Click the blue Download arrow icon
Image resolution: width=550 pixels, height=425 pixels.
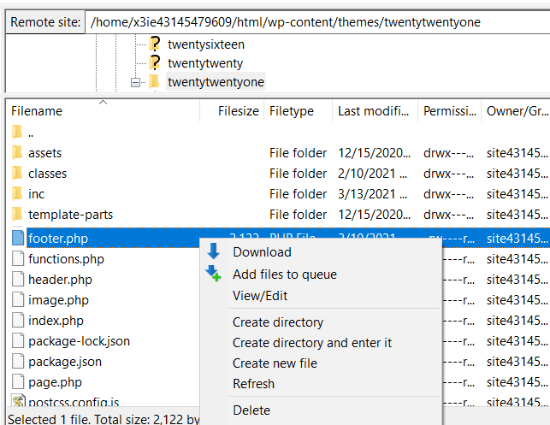(x=213, y=251)
